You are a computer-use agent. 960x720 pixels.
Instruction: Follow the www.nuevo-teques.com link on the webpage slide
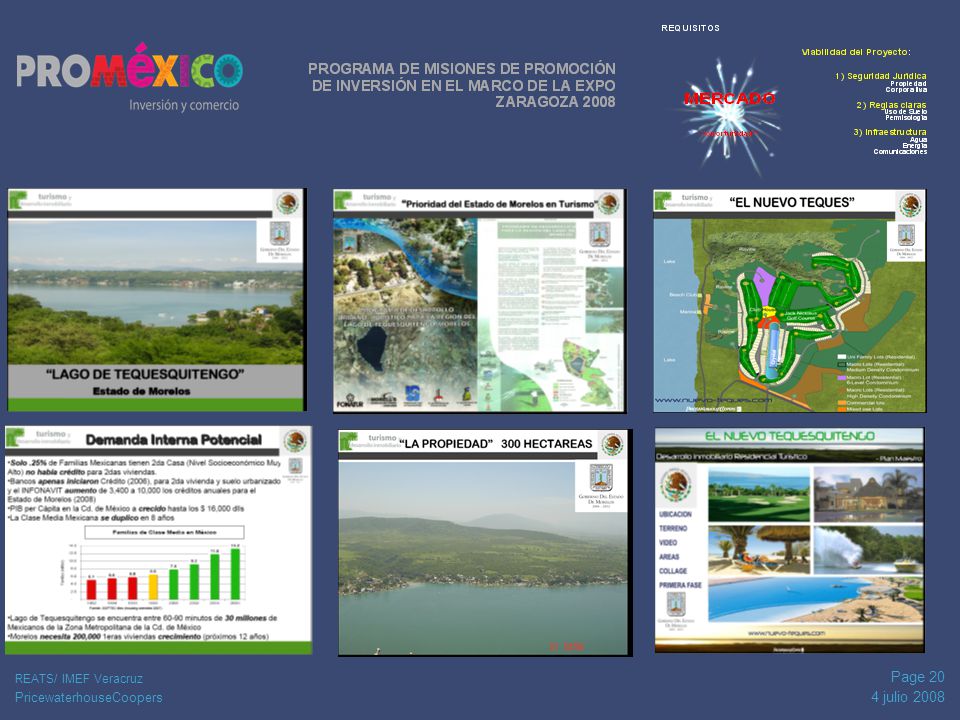click(x=786, y=633)
